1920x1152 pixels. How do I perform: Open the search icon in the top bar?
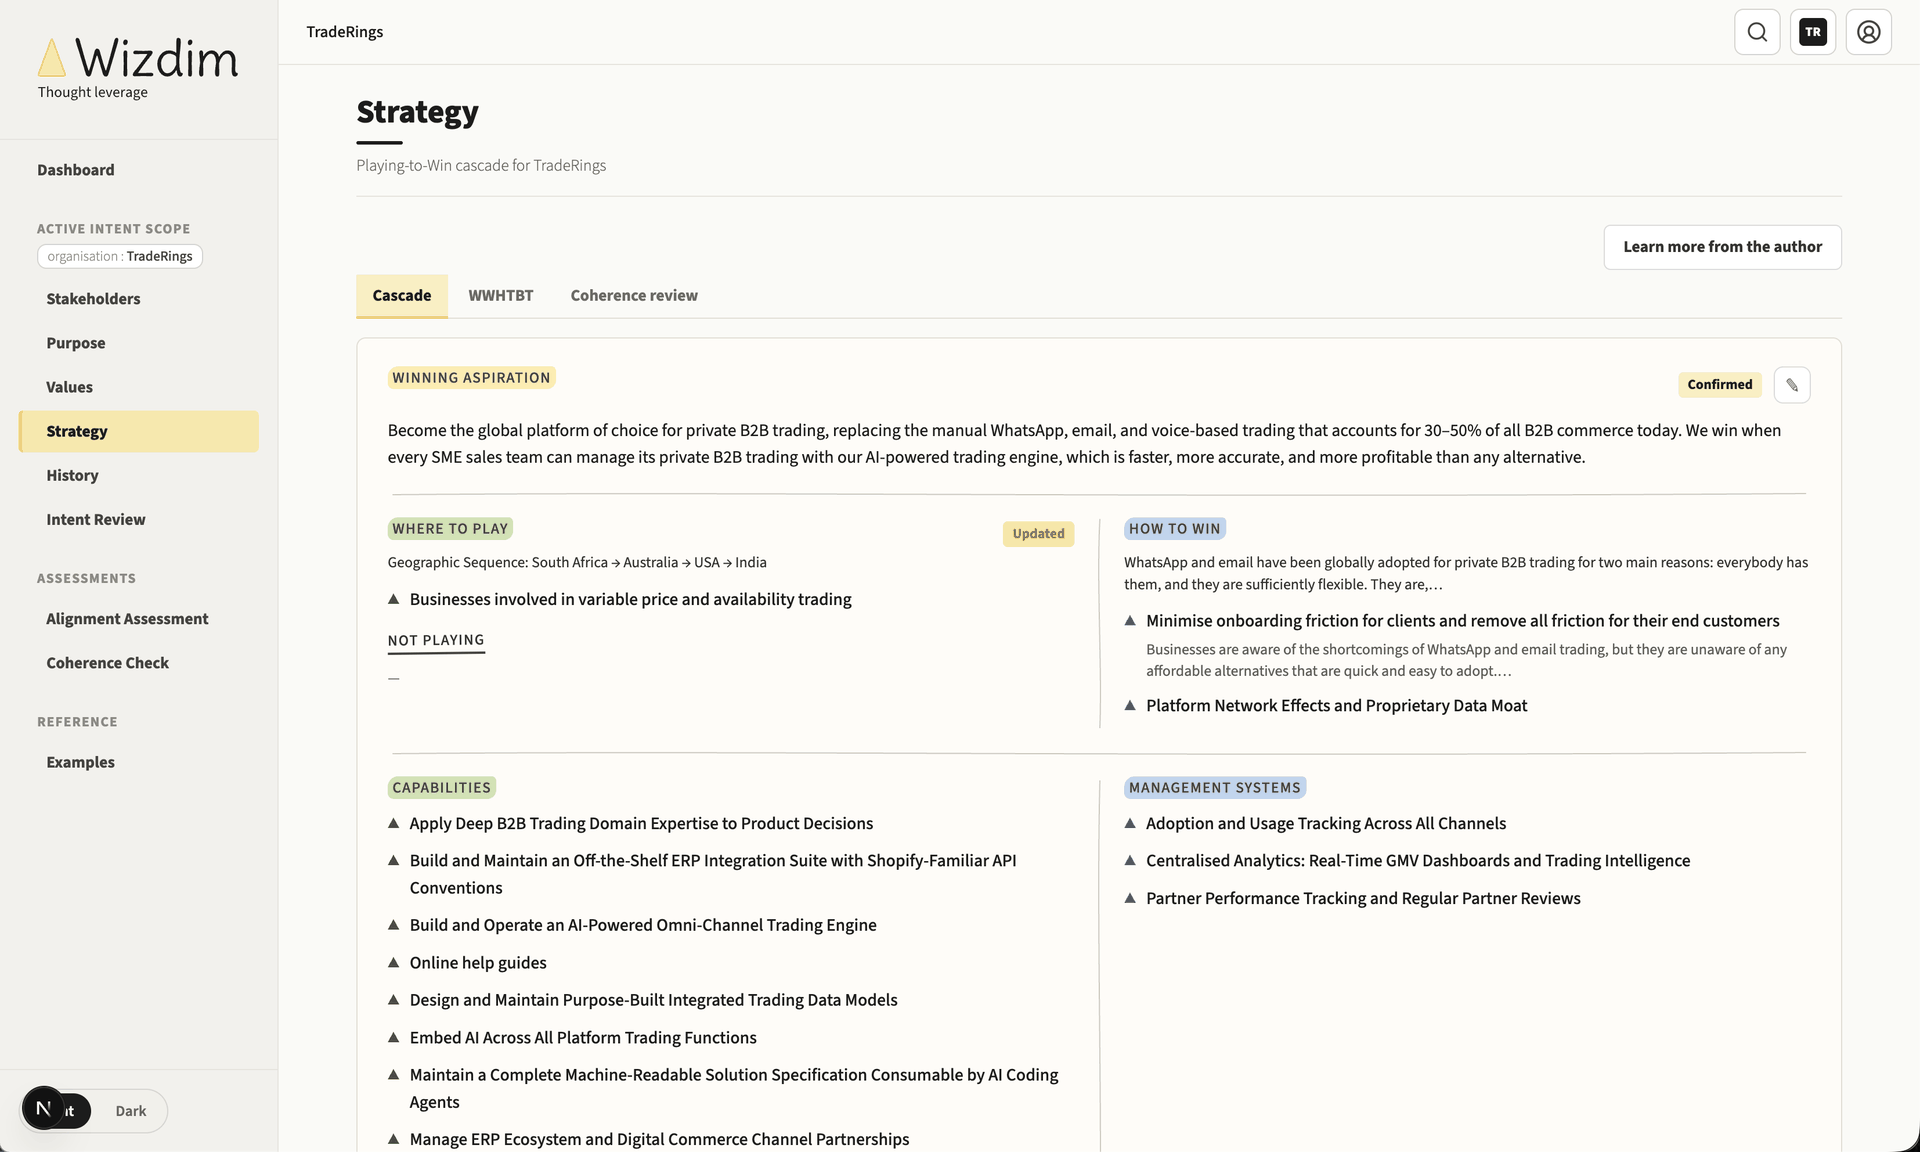pos(1757,32)
